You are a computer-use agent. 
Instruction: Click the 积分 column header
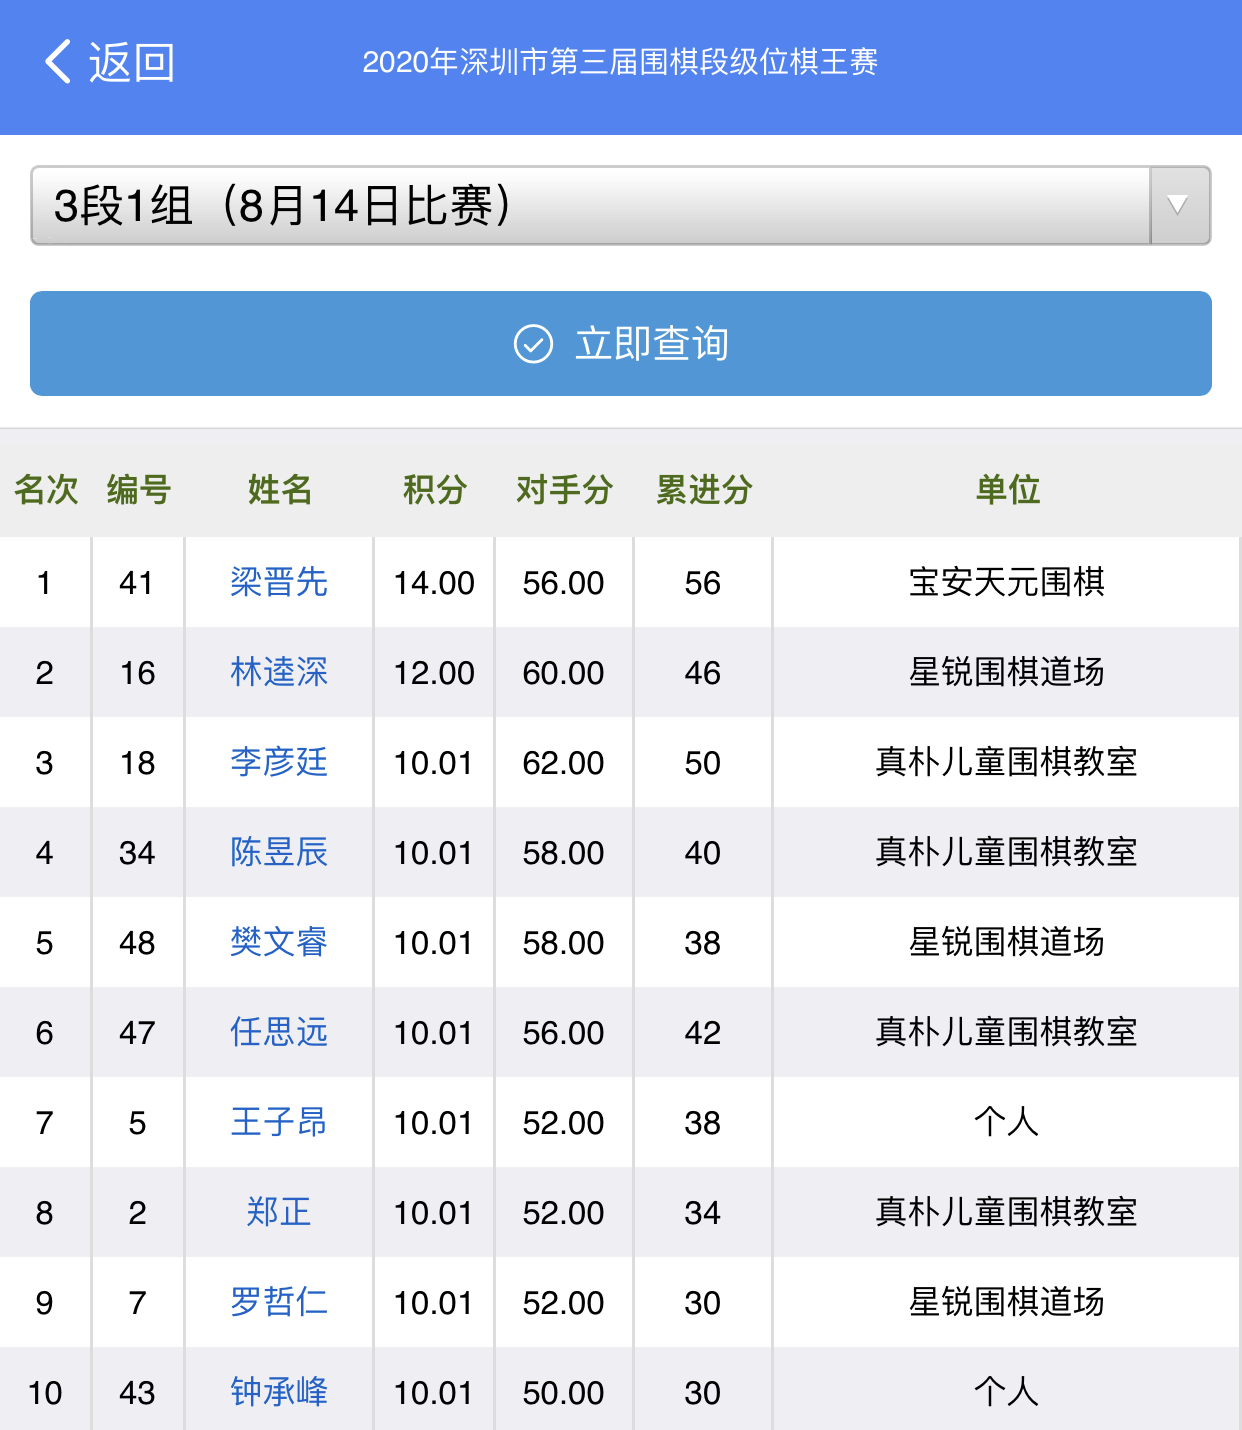(x=434, y=490)
